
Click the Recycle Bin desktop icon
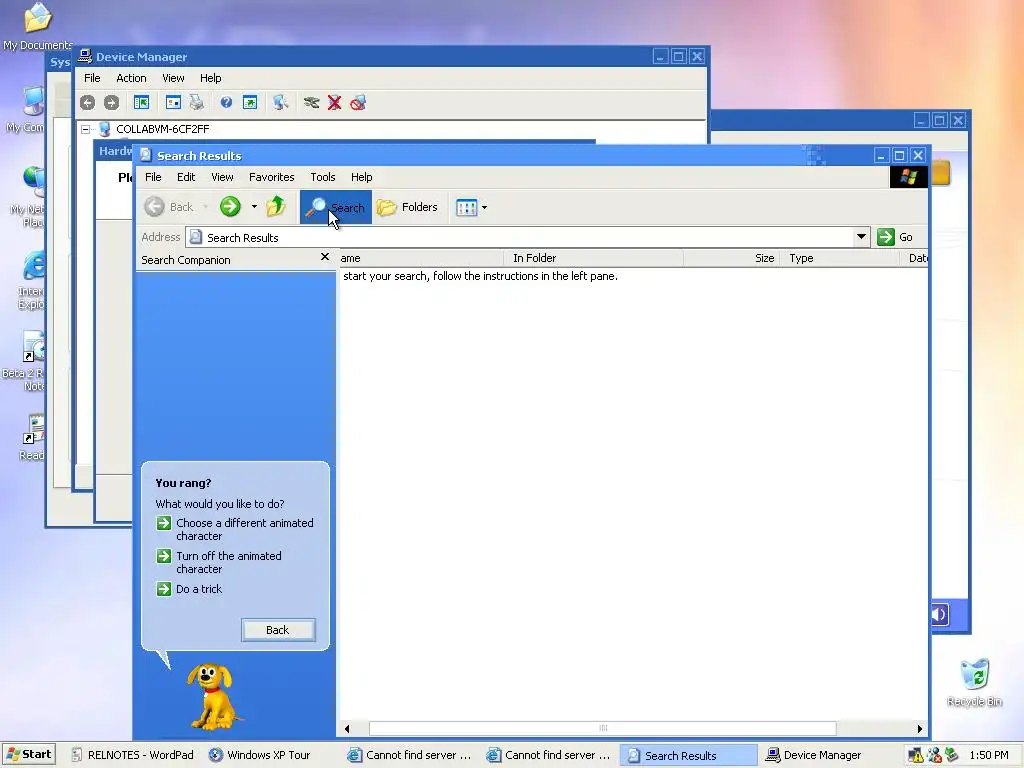click(x=974, y=682)
